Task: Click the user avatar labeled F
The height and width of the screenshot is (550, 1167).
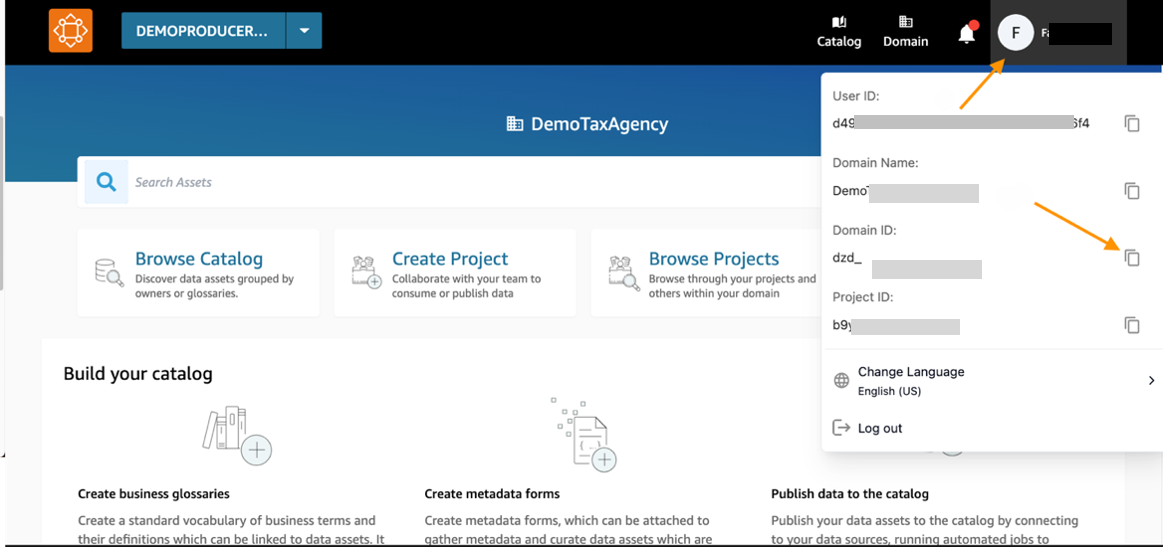Action: point(1015,33)
